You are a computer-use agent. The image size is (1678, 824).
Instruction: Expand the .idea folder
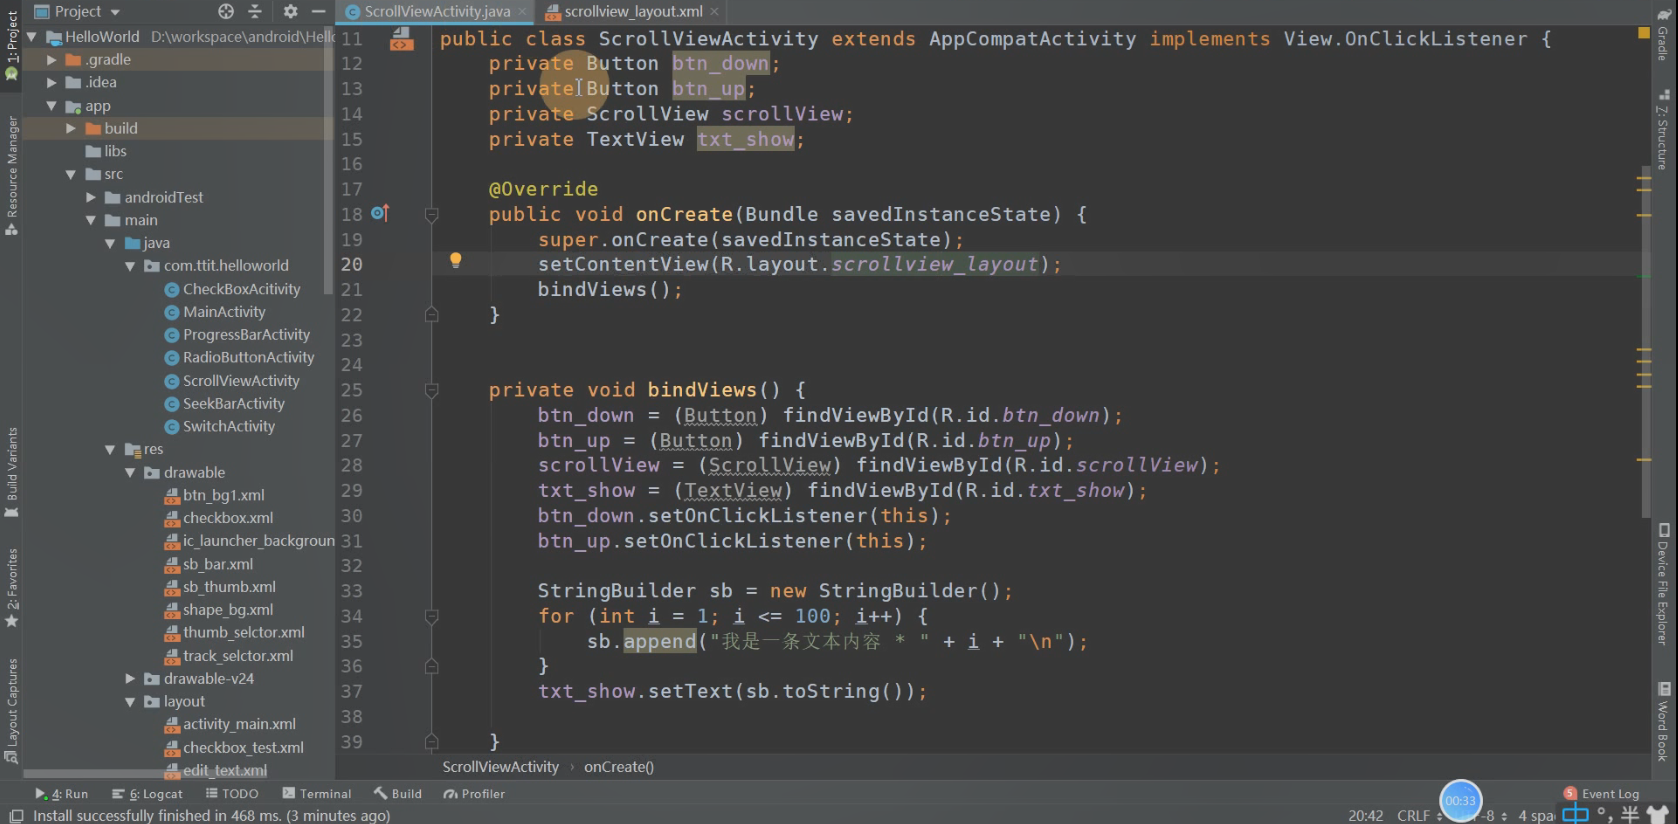tap(52, 82)
